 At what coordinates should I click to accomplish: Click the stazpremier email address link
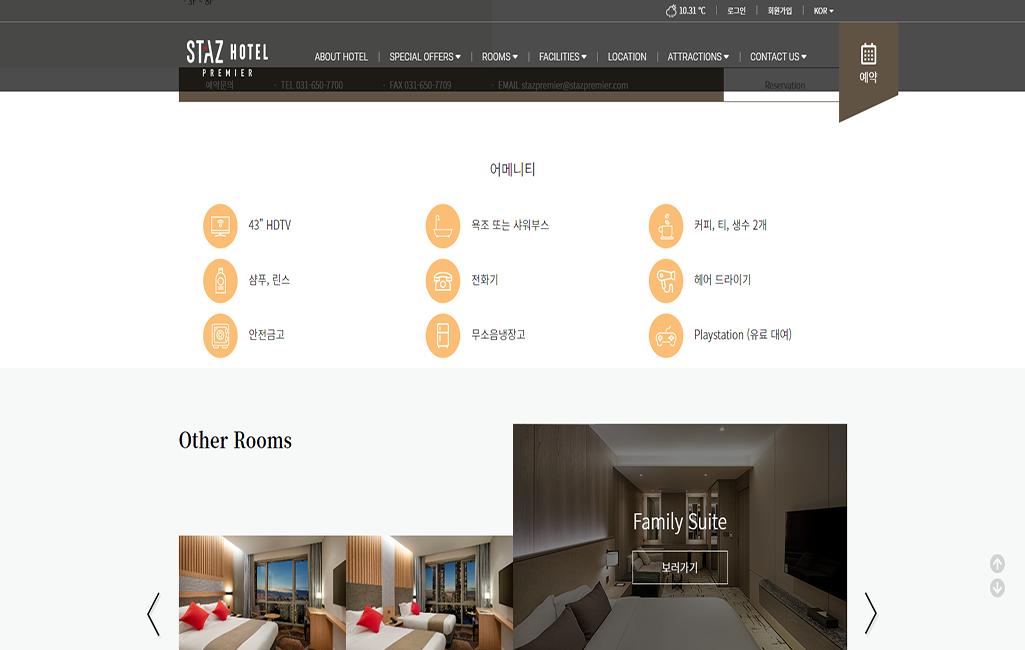(575, 85)
